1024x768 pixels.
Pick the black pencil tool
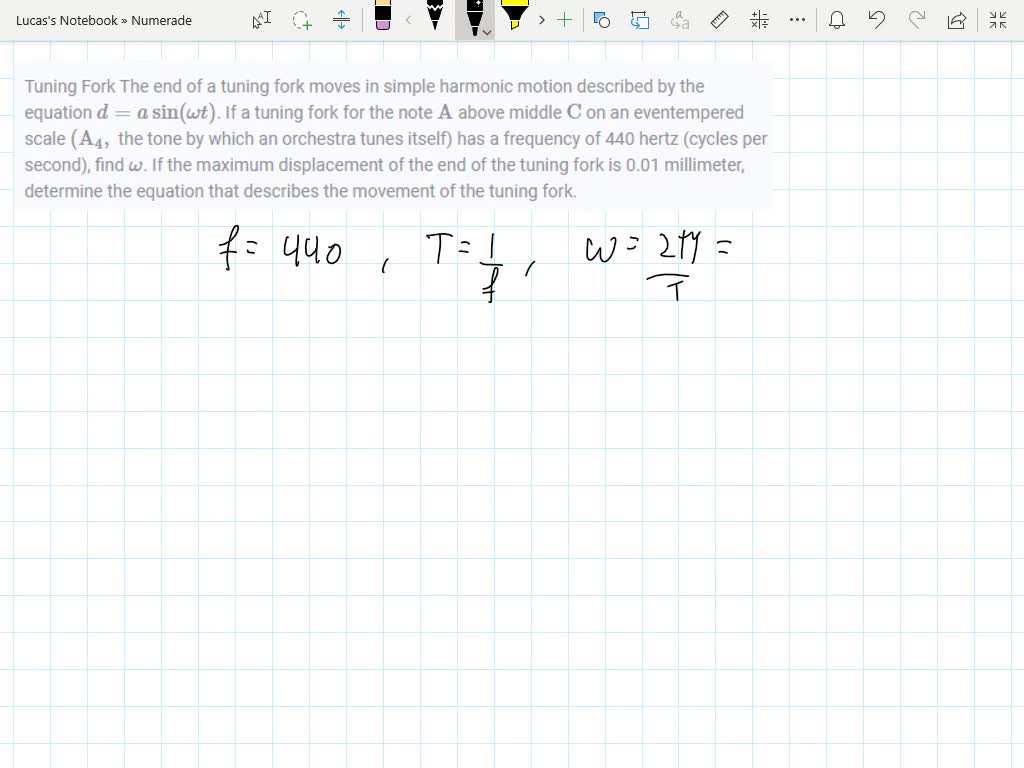tap(435, 18)
